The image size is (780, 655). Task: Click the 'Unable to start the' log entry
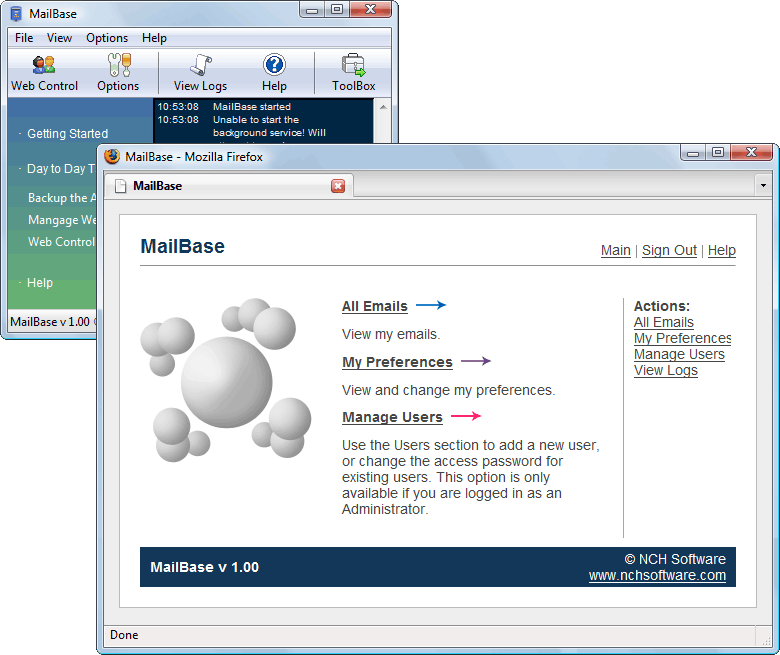256,120
